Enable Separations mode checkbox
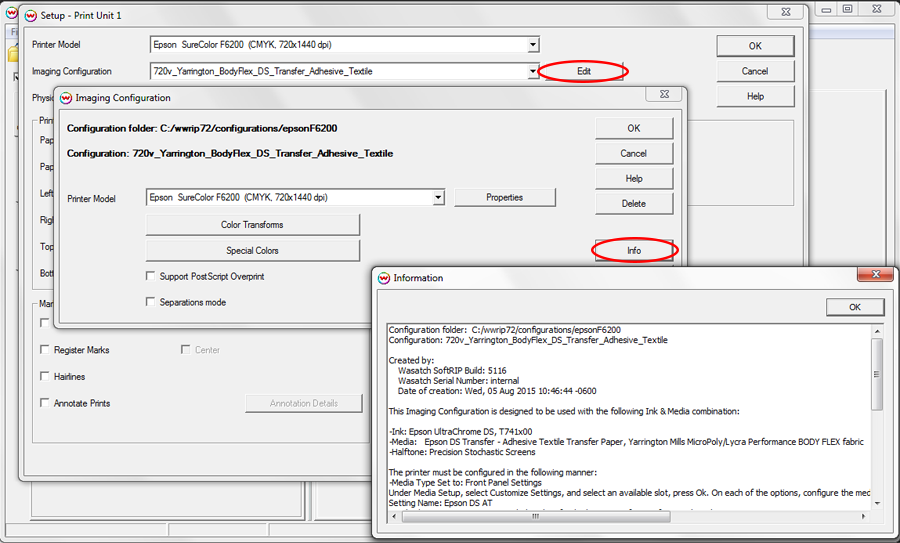Image resolution: width=900 pixels, height=543 pixels. point(150,302)
